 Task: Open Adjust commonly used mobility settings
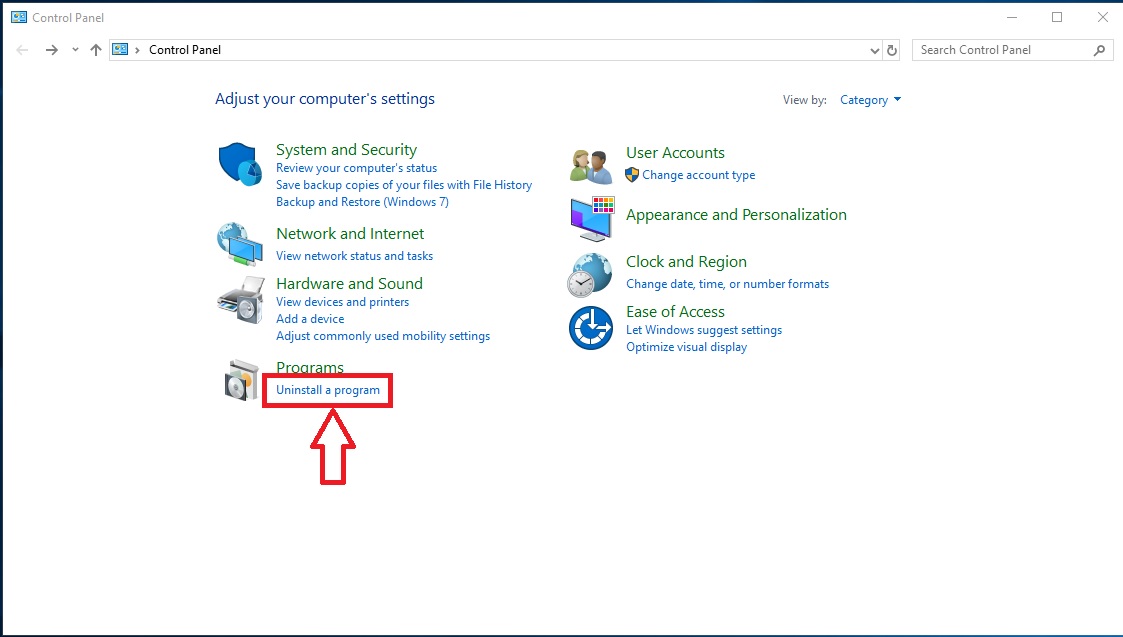[383, 336]
